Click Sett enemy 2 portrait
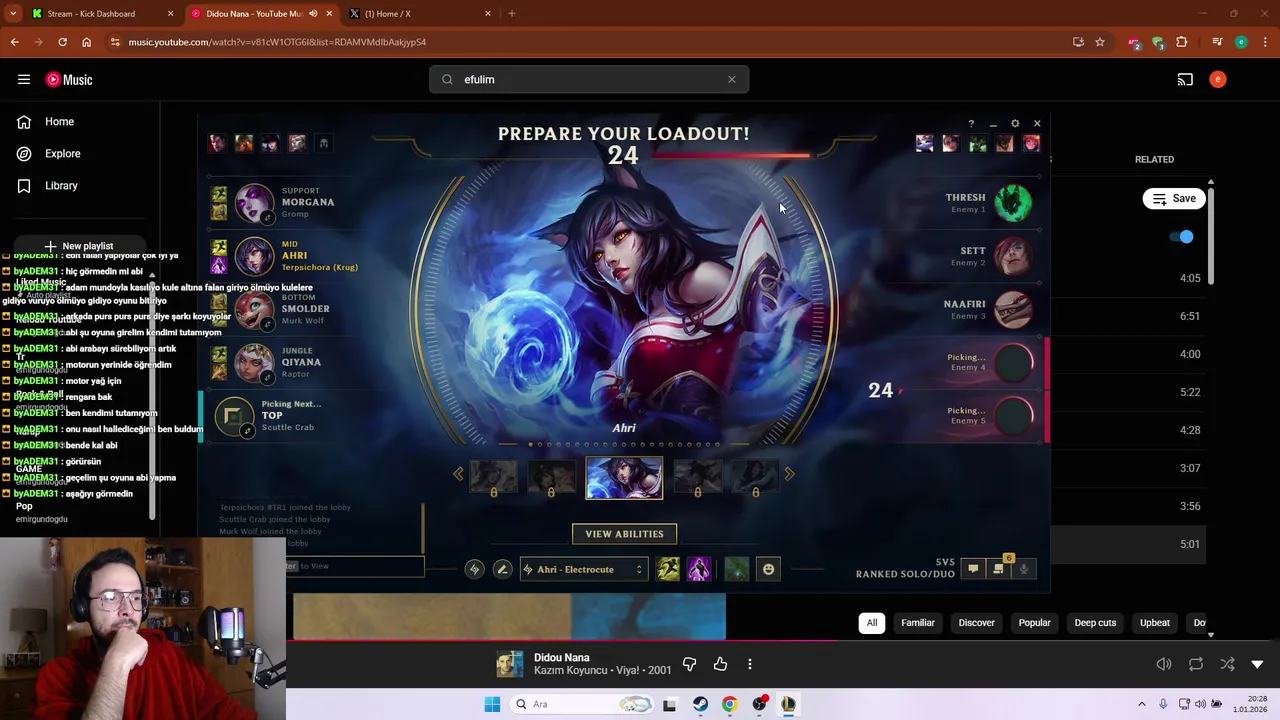Viewport: 1280px width, 720px height. pyautogui.click(x=1013, y=256)
